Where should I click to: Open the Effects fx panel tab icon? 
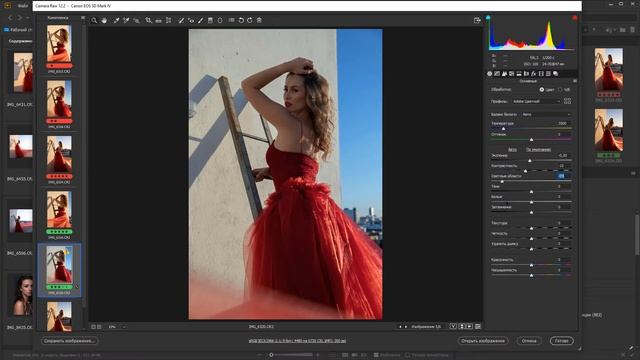(x=533, y=74)
